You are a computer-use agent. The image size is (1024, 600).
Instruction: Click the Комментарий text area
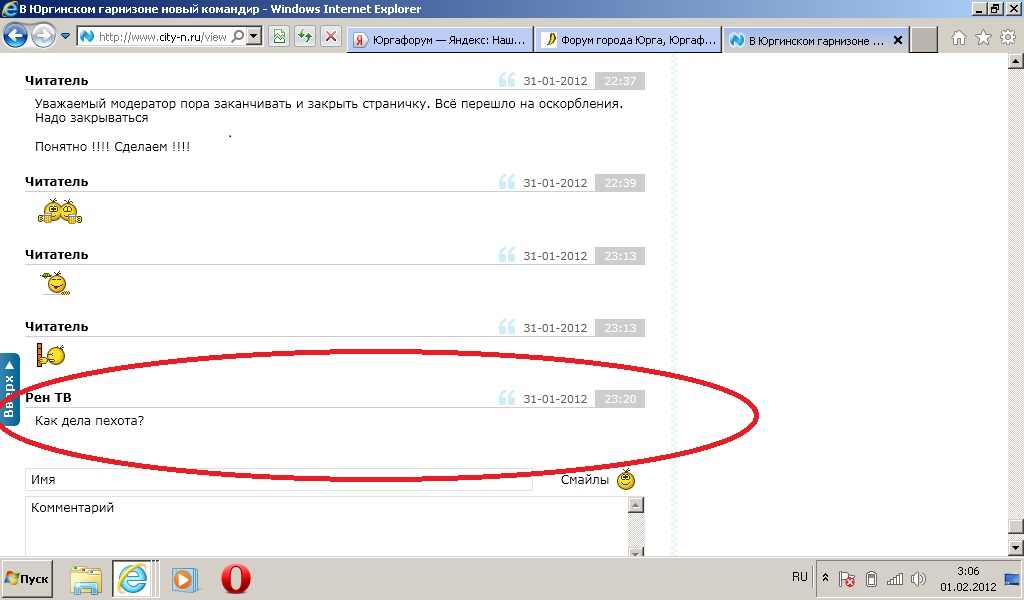click(x=325, y=527)
